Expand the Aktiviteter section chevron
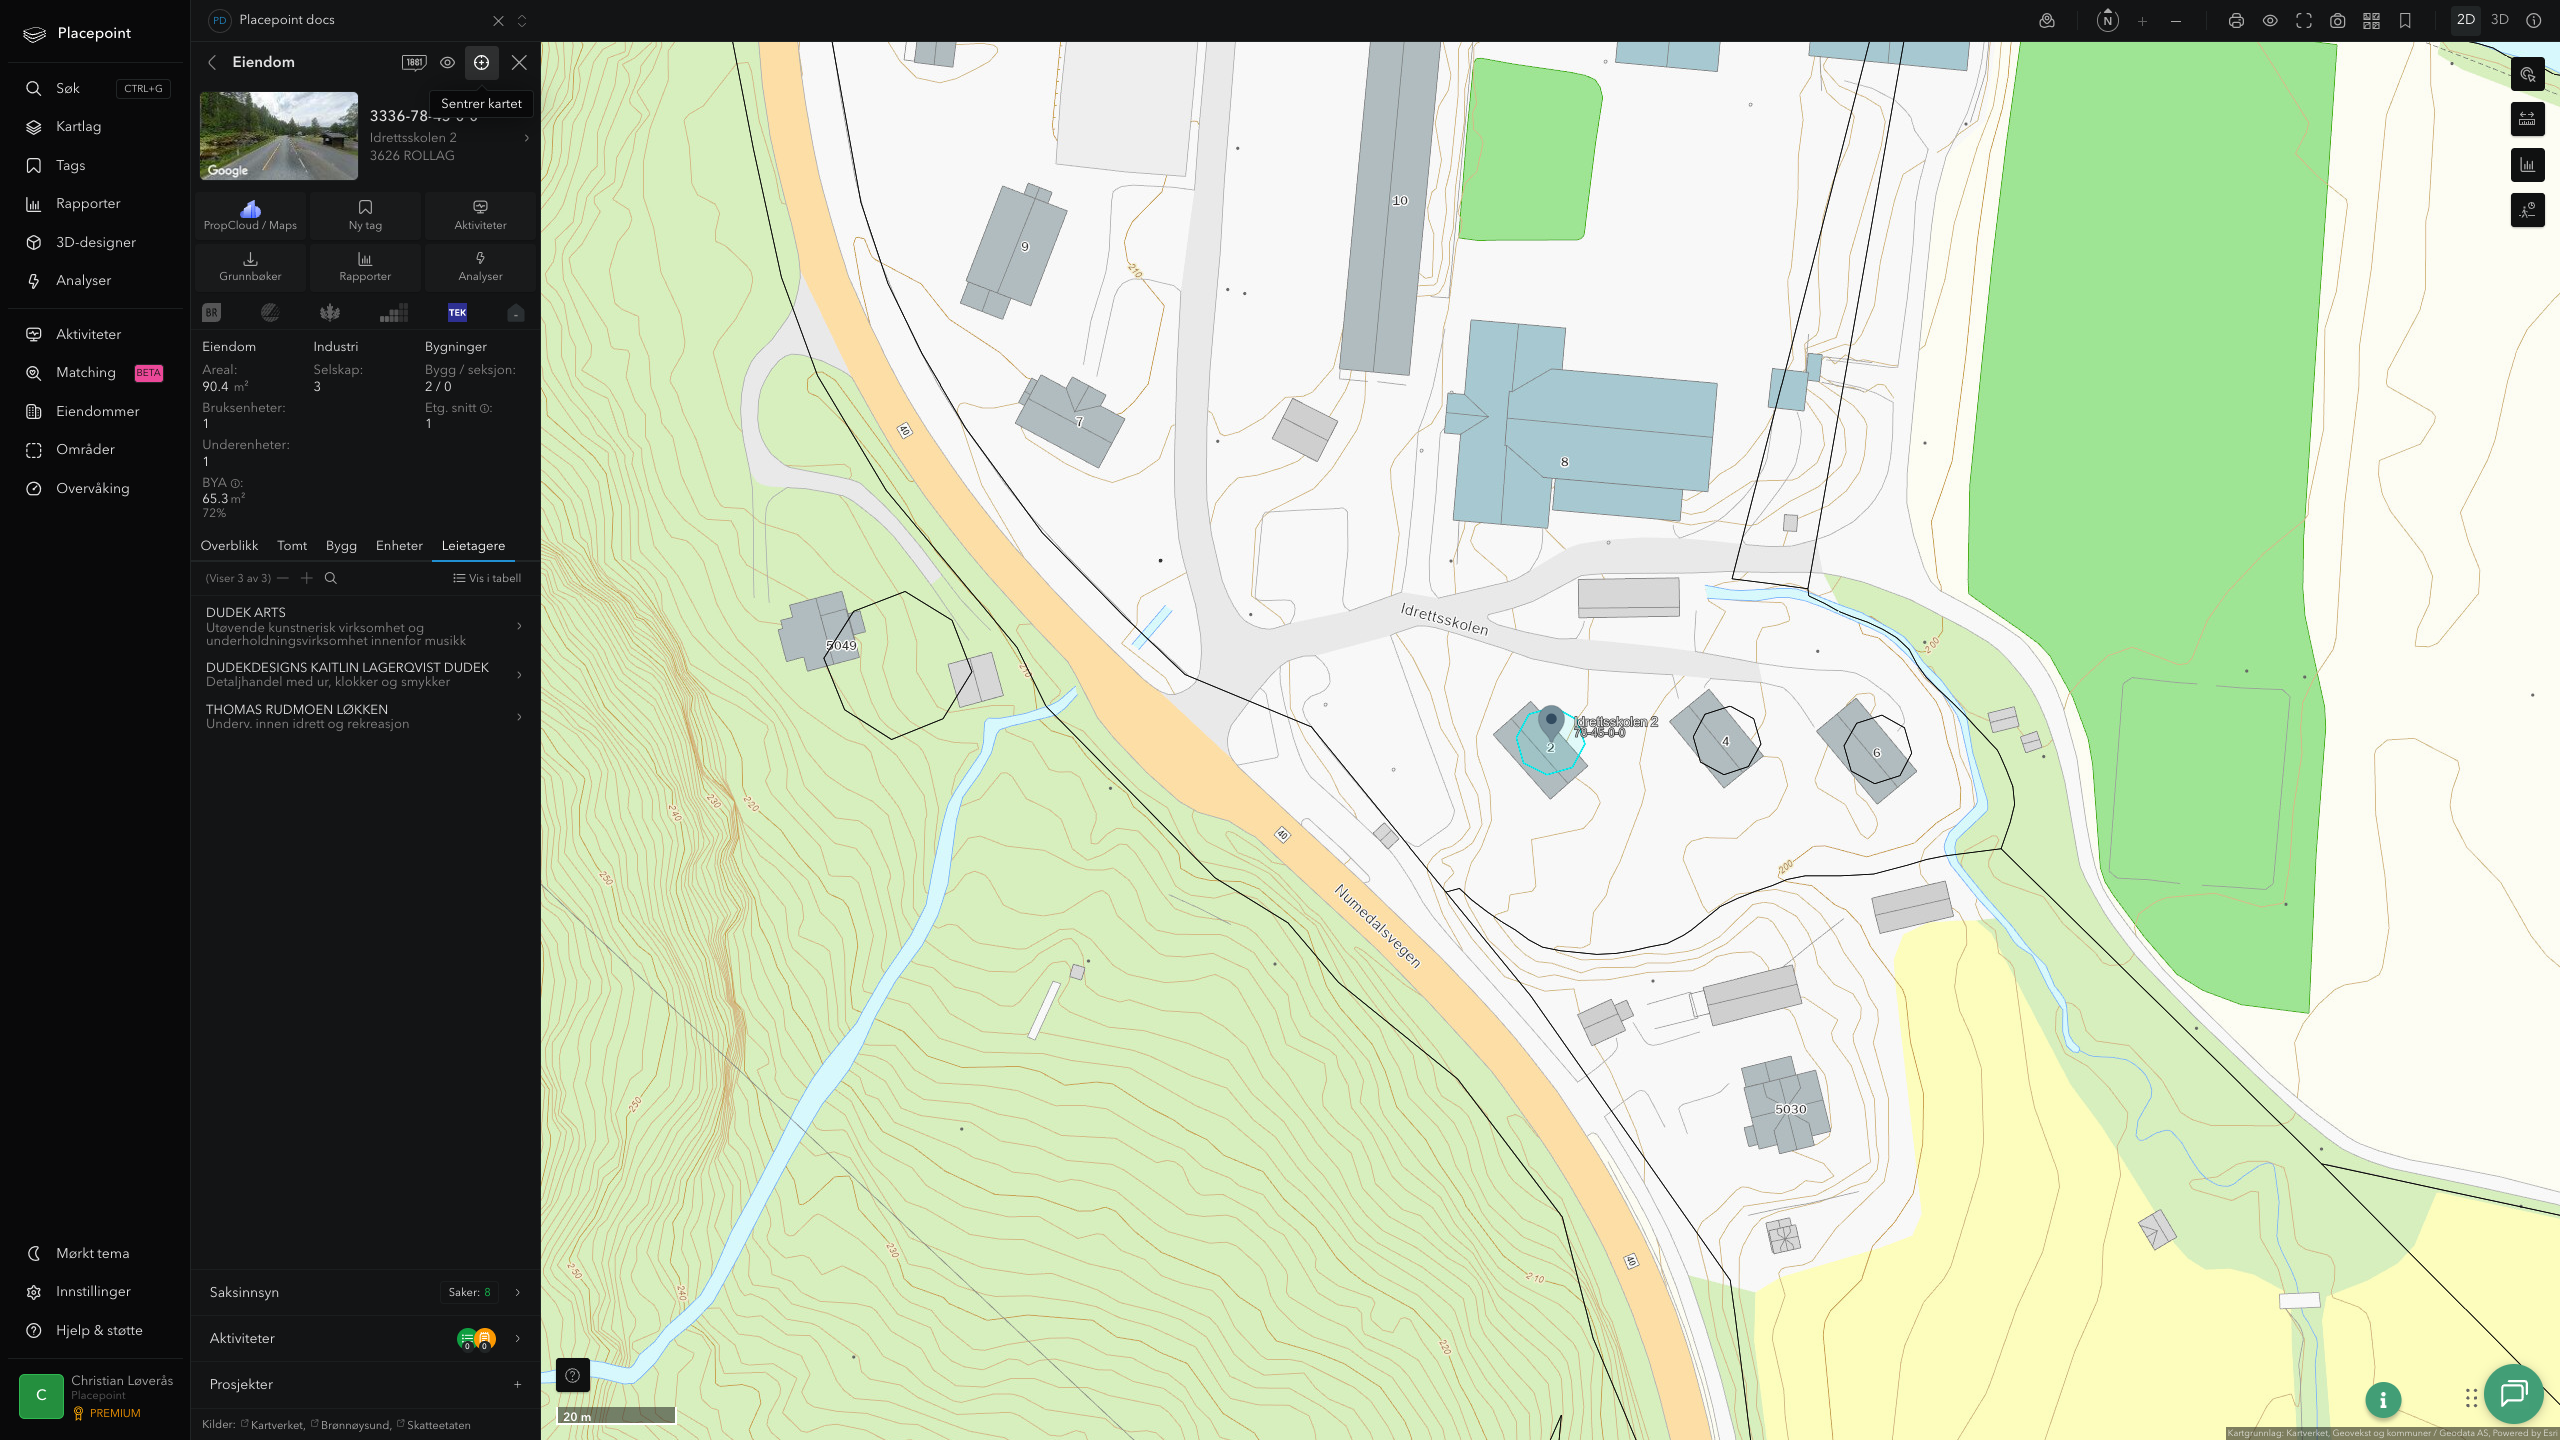Screen dimensions: 2560x1440 517,1338
